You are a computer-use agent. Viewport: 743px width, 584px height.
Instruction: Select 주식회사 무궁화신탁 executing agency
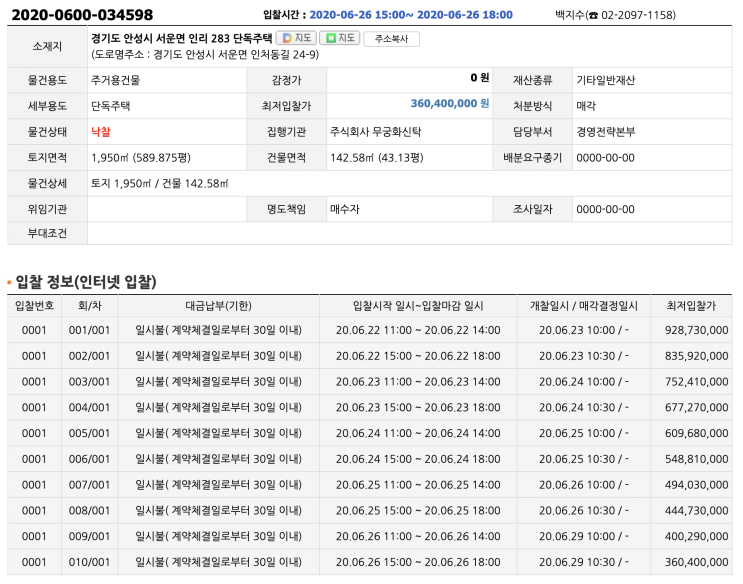[x=375, y=132]
